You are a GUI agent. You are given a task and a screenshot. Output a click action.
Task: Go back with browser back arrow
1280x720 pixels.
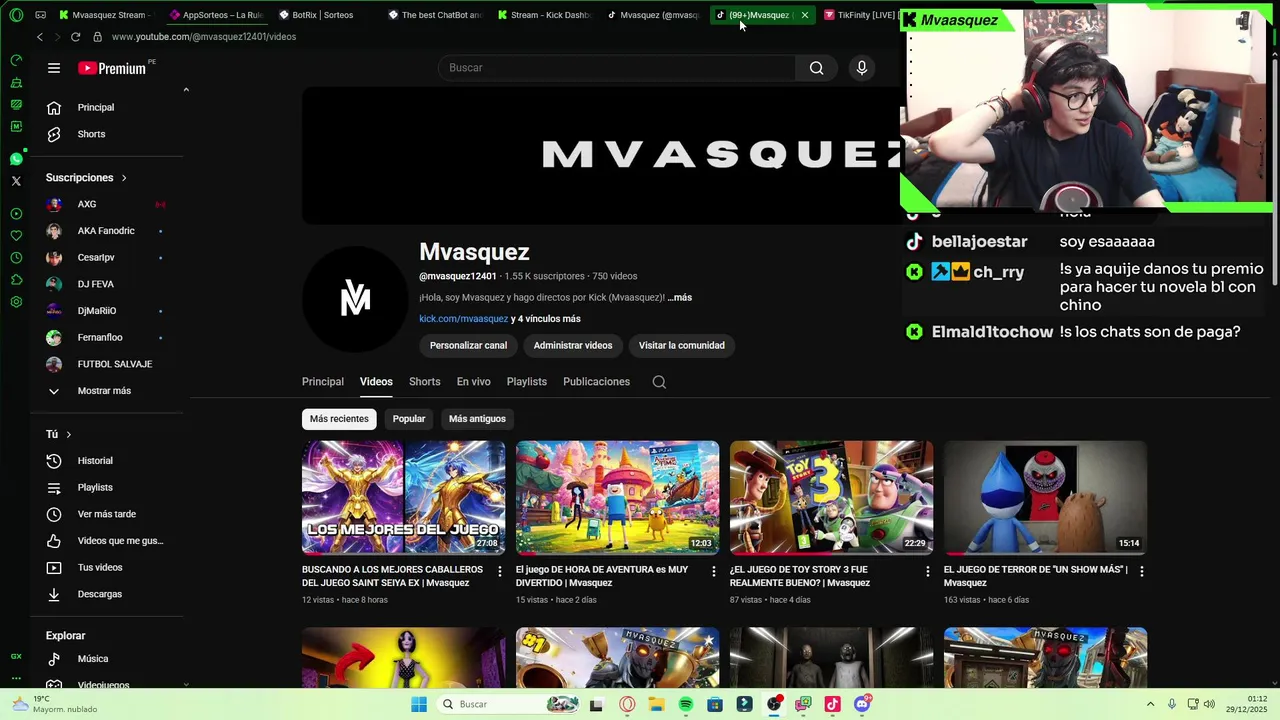[39, 37]
